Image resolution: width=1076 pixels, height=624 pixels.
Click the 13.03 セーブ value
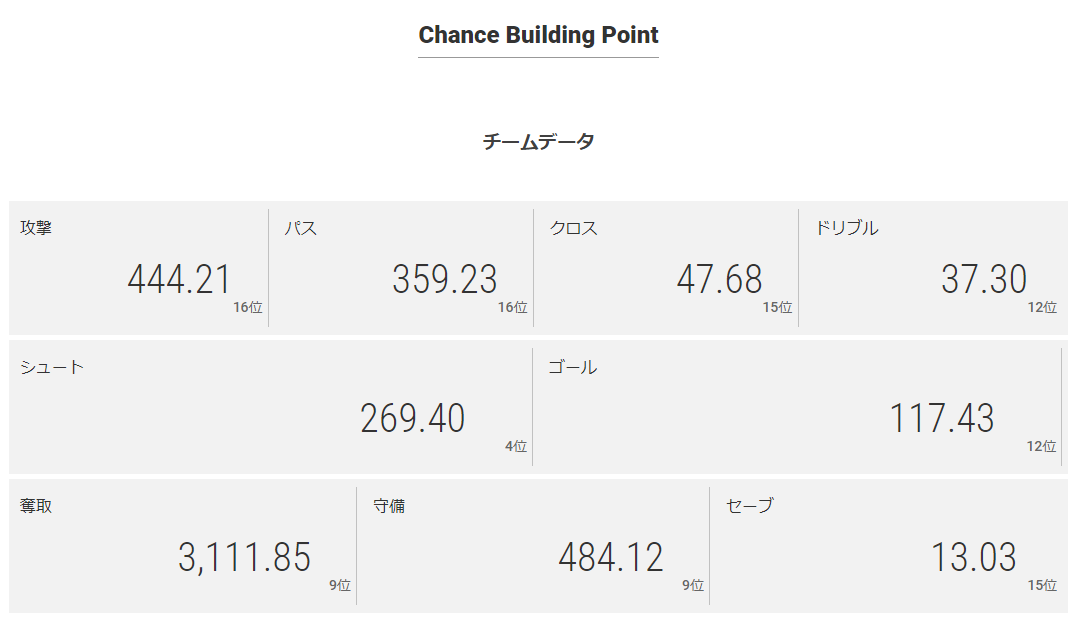pyautogui.click(x=974, y=557)
